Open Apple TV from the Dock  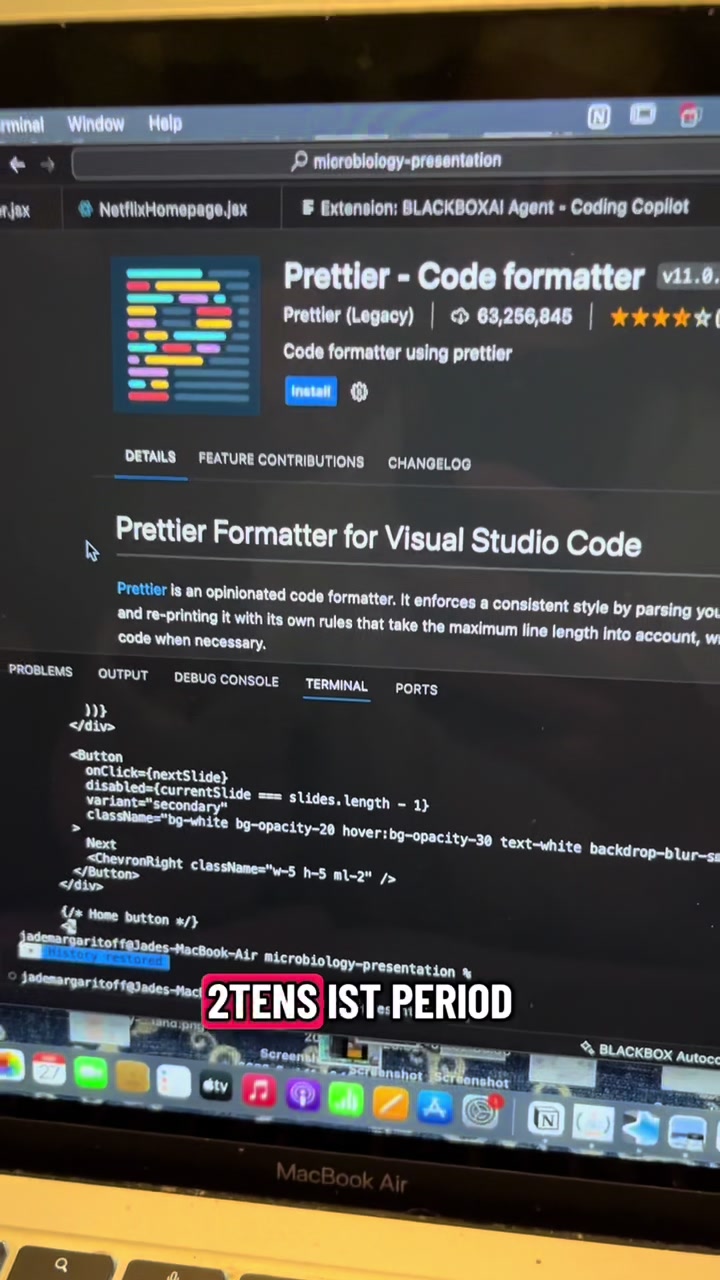click(215, 1086)
